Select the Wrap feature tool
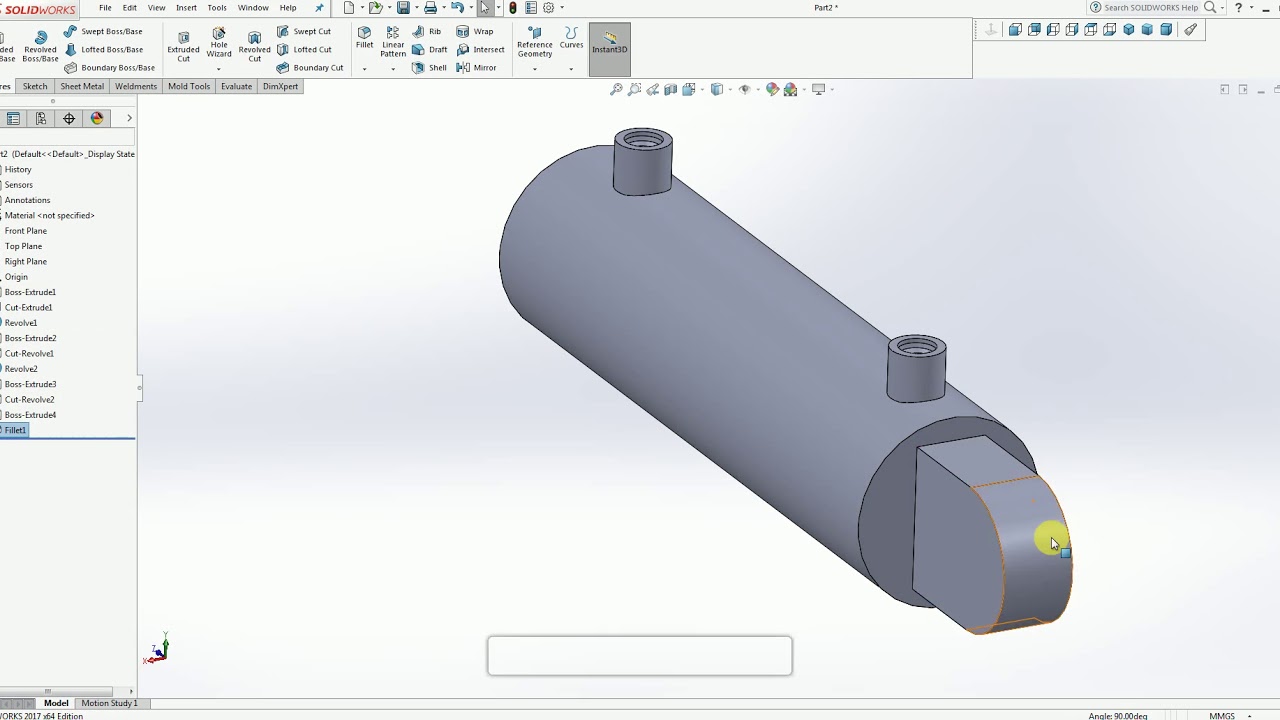Image resolution: width=1280 pixels, height=720 pixels. coord(475,31)
